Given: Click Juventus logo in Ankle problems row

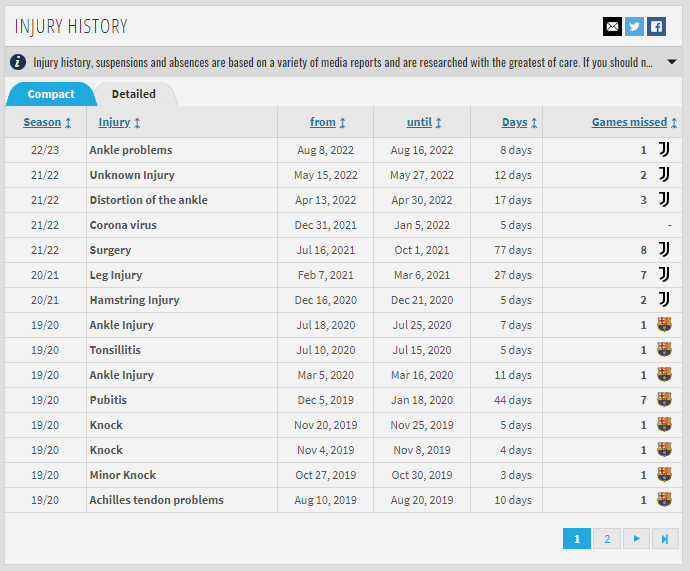Looking at the screenshot, I should (664, 150).
